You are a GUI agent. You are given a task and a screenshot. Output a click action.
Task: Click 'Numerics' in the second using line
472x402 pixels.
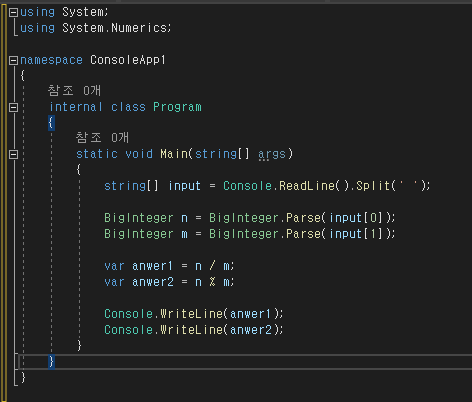(138, 28)
